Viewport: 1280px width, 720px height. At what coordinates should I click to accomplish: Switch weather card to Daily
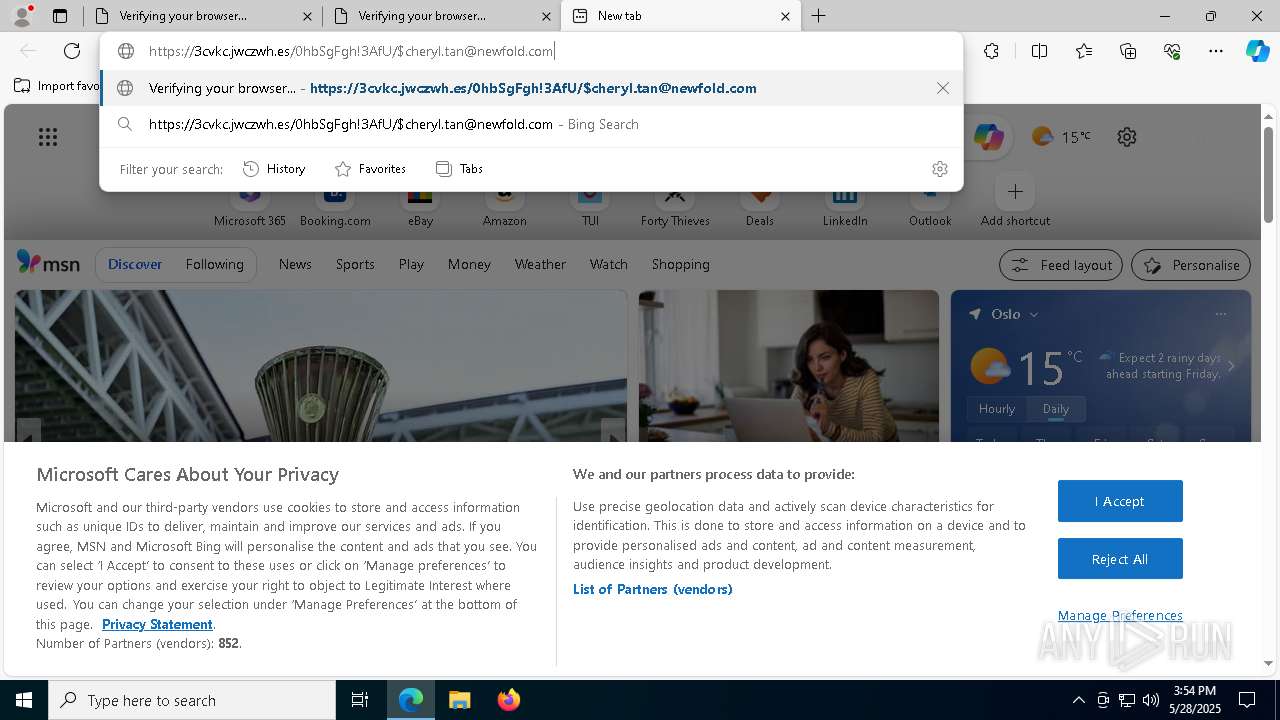pos(1056,409)
